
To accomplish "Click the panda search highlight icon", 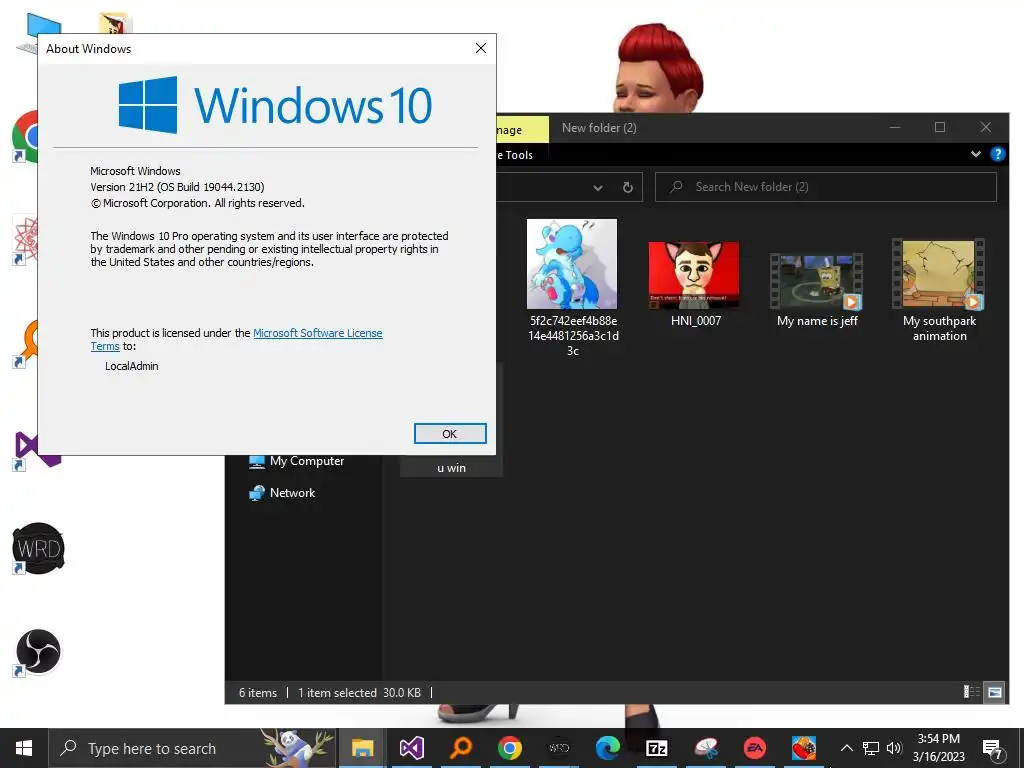I will [297, 748].
